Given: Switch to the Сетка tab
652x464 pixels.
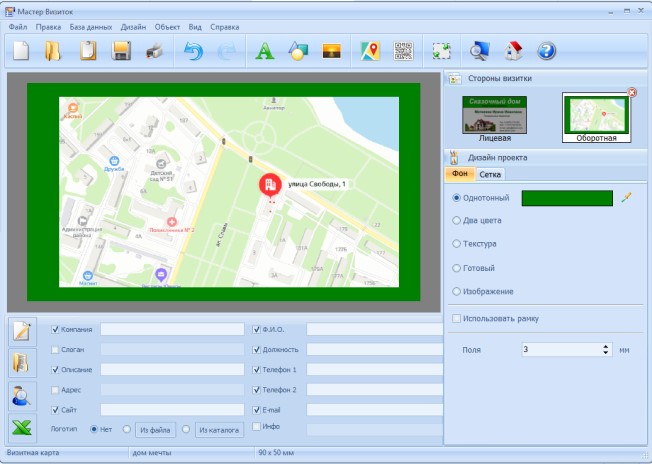Looking at the screenshot, I should pos(490,174).
